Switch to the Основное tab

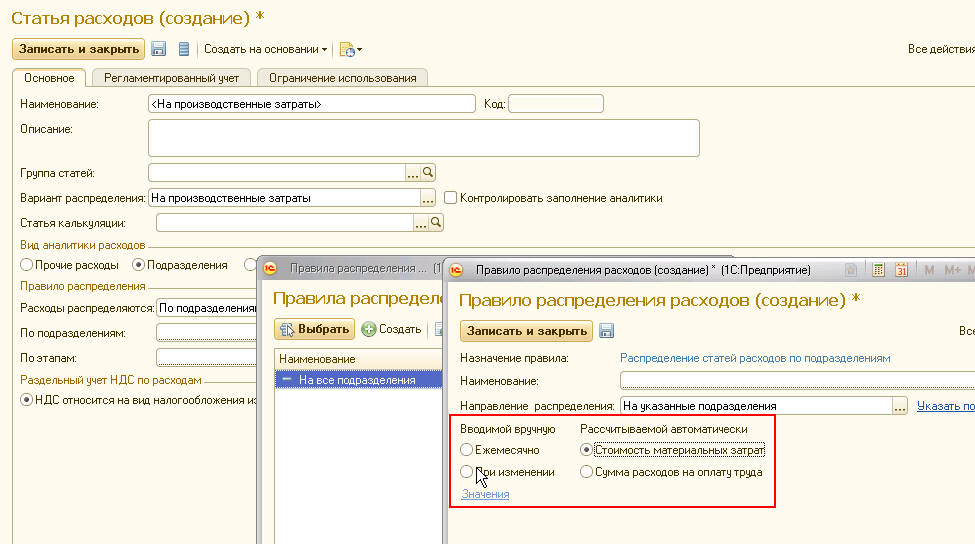[49, 78]
